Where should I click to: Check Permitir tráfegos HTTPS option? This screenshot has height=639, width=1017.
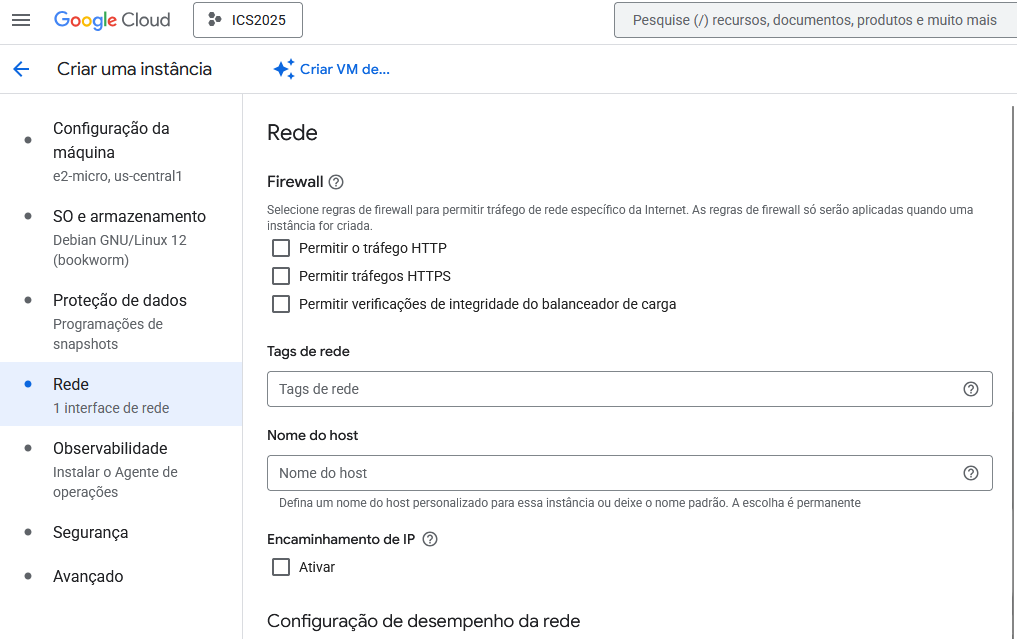(x=281, y=276)
